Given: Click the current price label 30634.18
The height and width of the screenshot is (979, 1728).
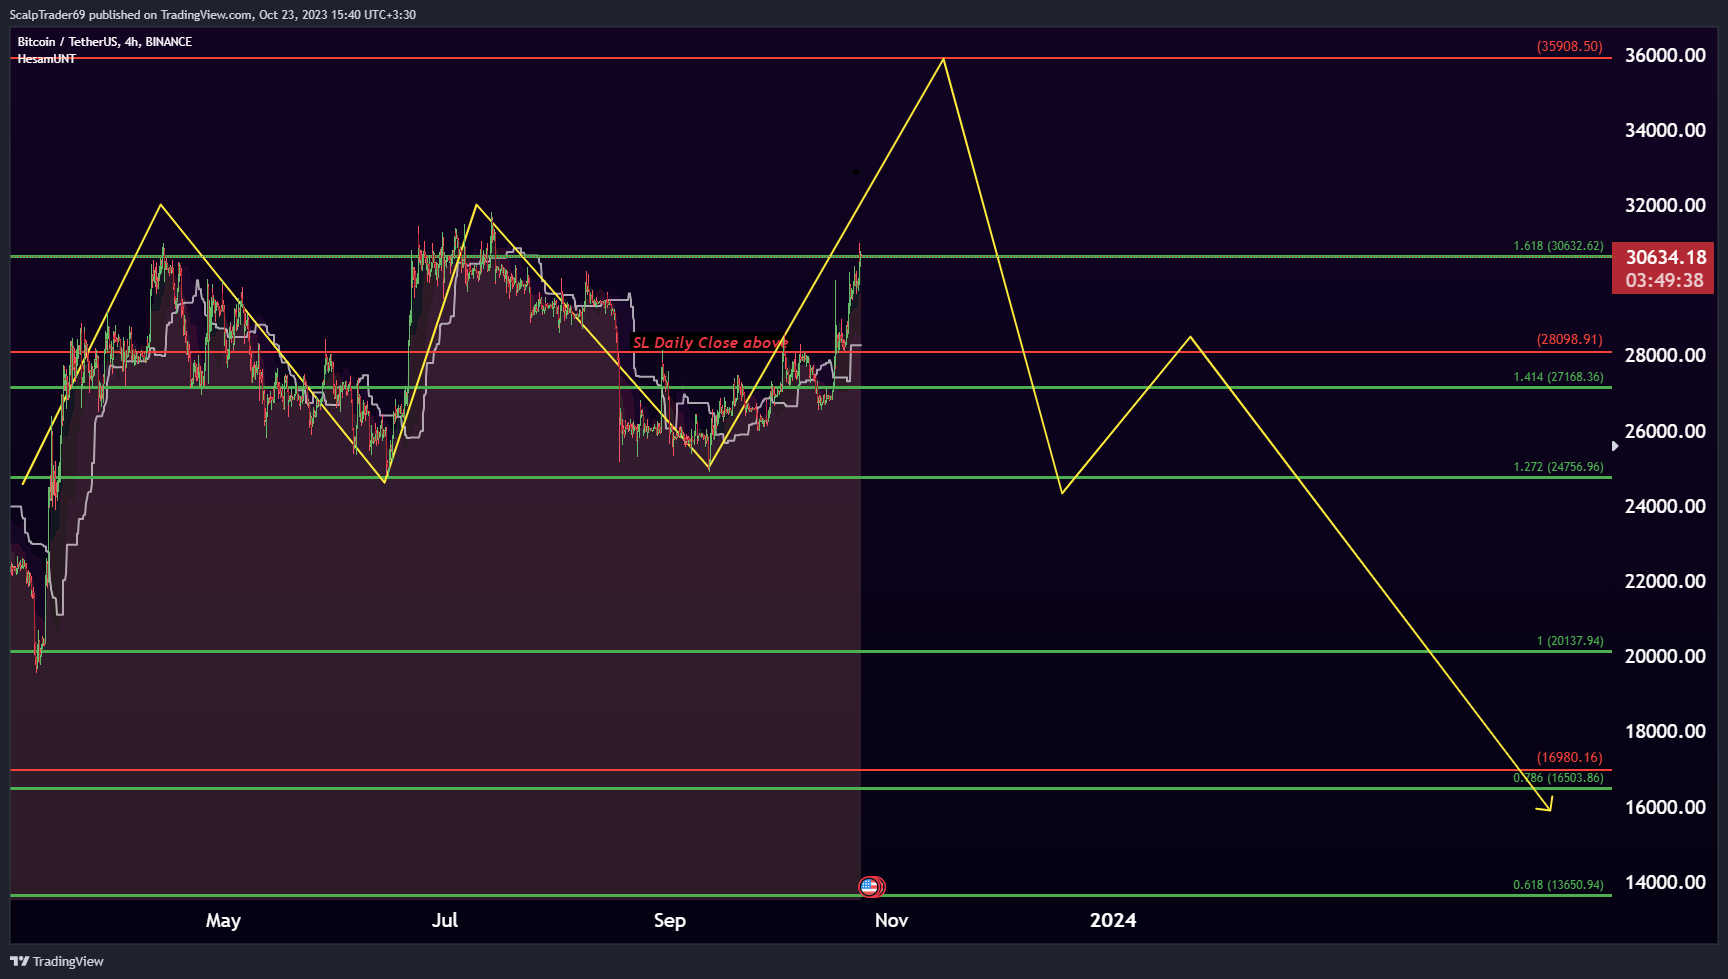Looking at the screenshot, I should click(x=1665, y=257).
